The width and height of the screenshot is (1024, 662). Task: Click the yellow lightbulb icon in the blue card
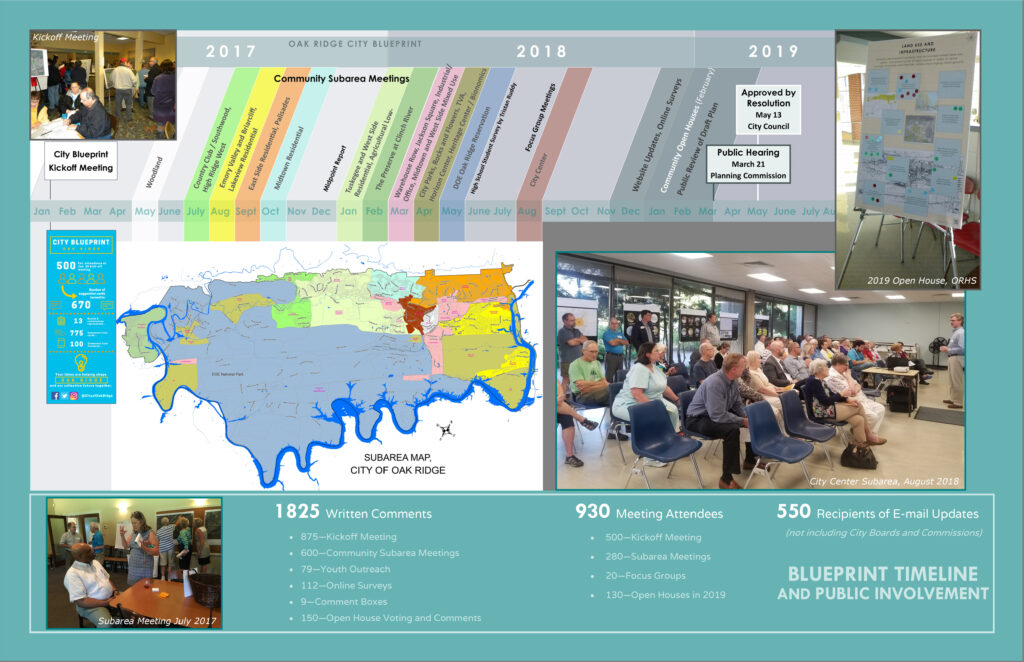coord(81,363)
